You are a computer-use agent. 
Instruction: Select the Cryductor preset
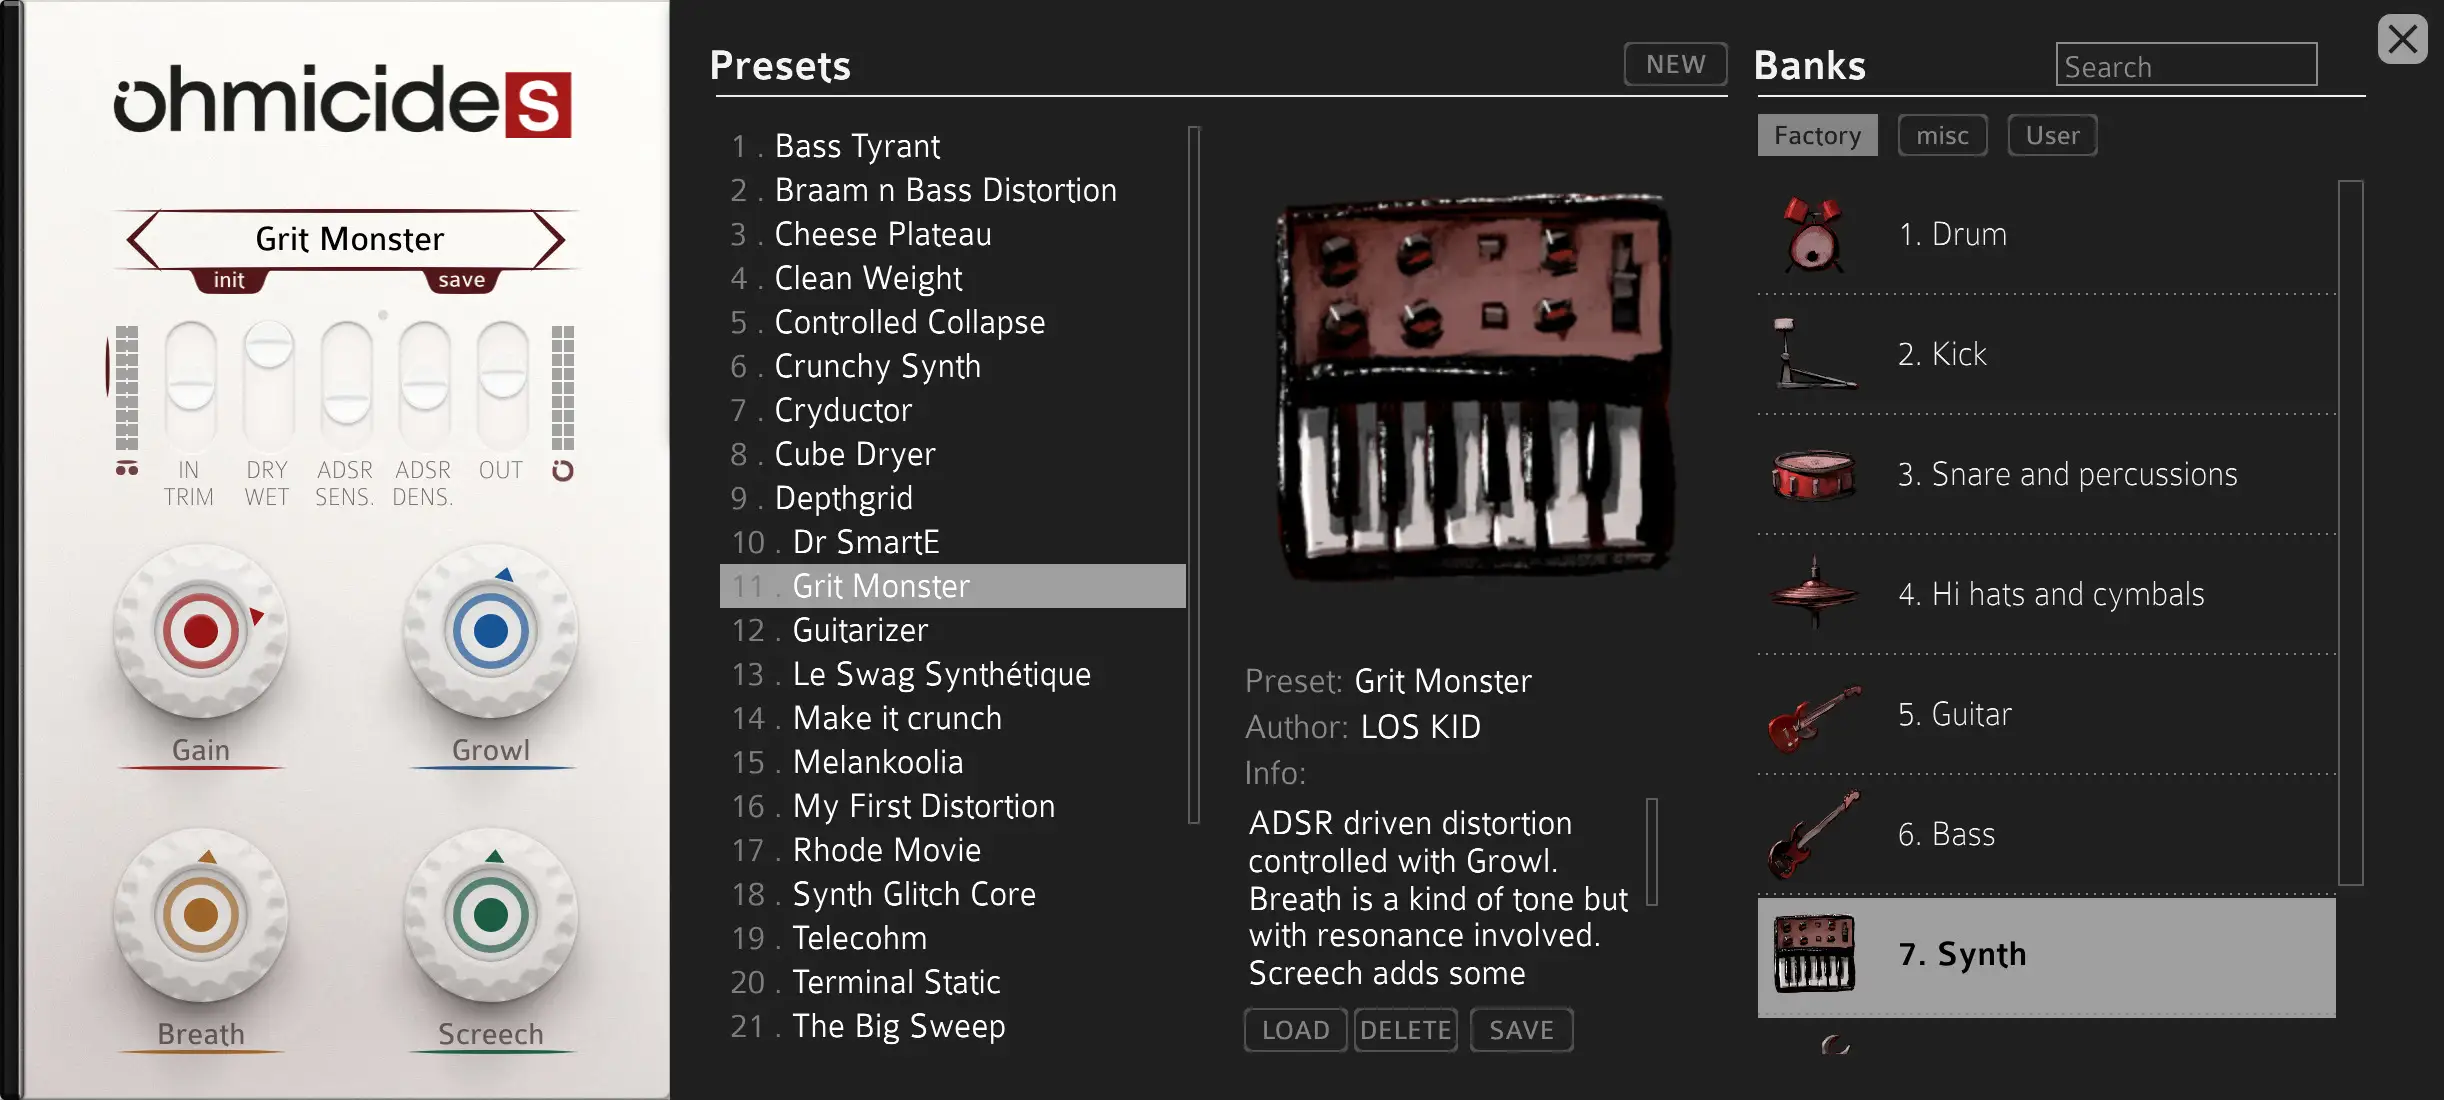pos(953,410)
